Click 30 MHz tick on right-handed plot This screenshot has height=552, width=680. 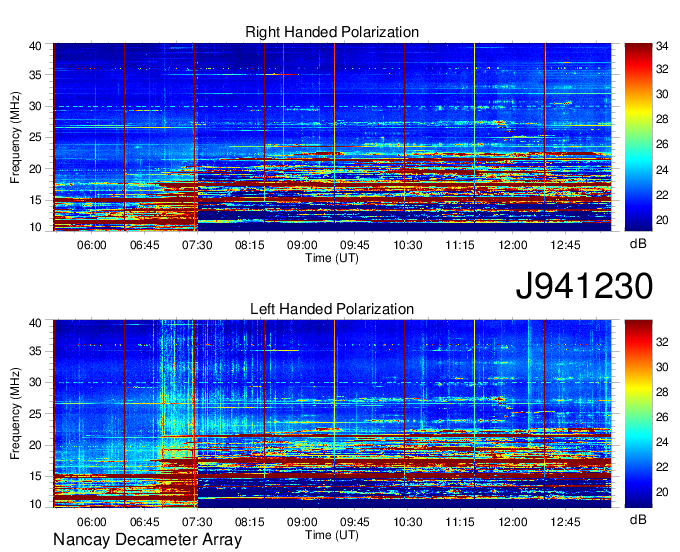36,106
